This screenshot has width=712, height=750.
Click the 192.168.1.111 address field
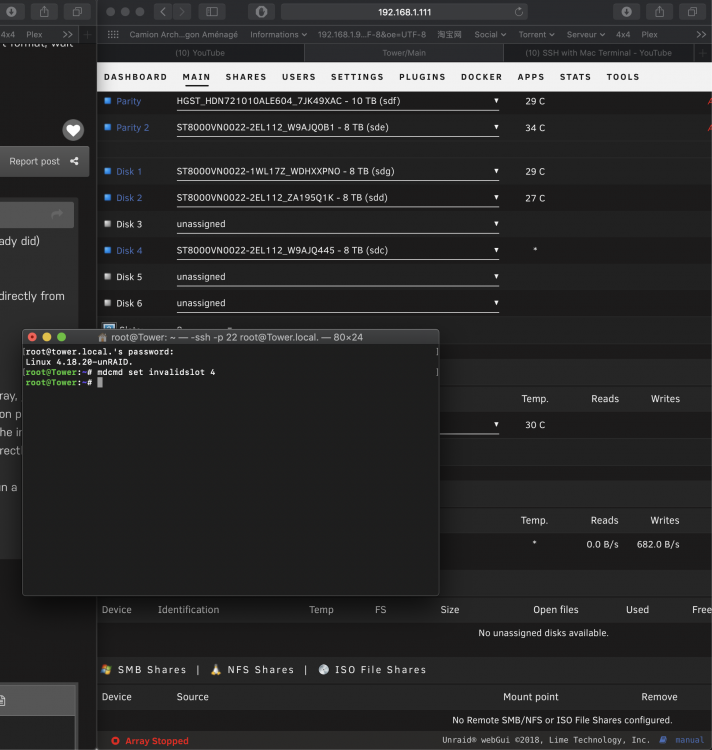coord(405,12)
